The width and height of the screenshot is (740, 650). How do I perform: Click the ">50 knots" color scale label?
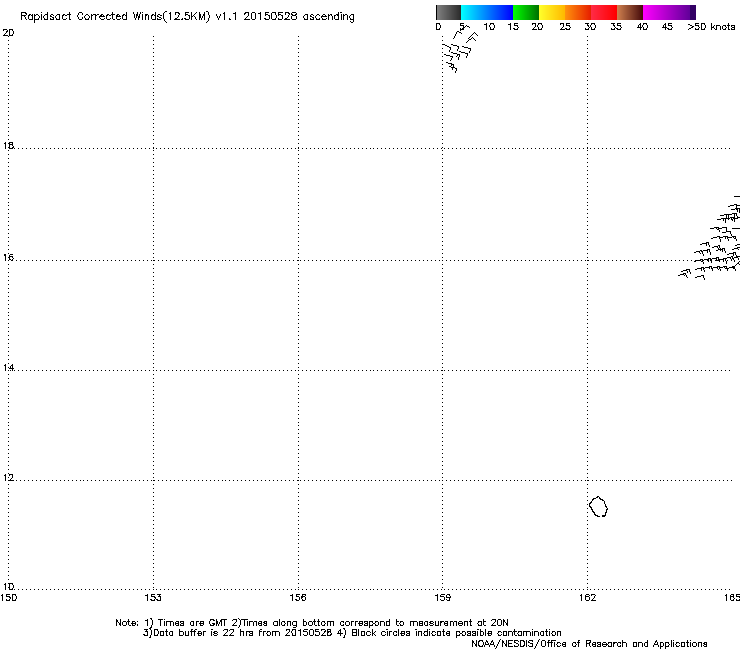tap(711, 27)
